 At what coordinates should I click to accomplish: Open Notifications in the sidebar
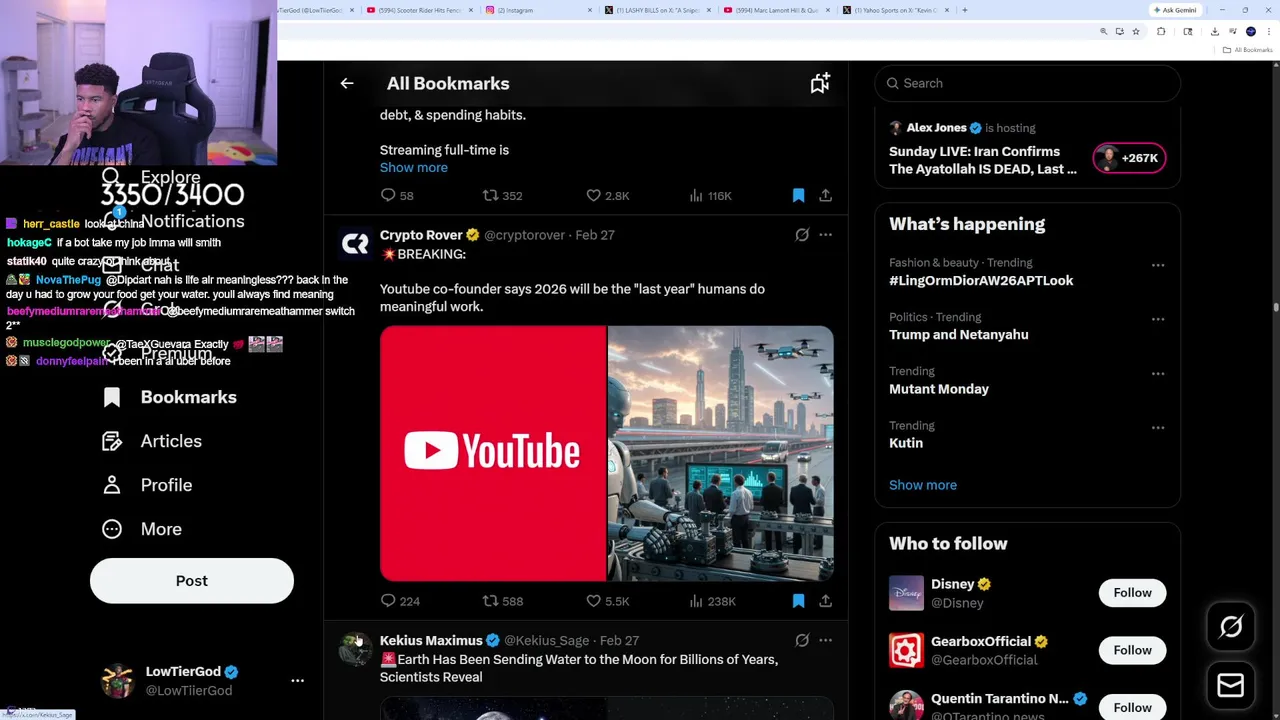point(174,221)
